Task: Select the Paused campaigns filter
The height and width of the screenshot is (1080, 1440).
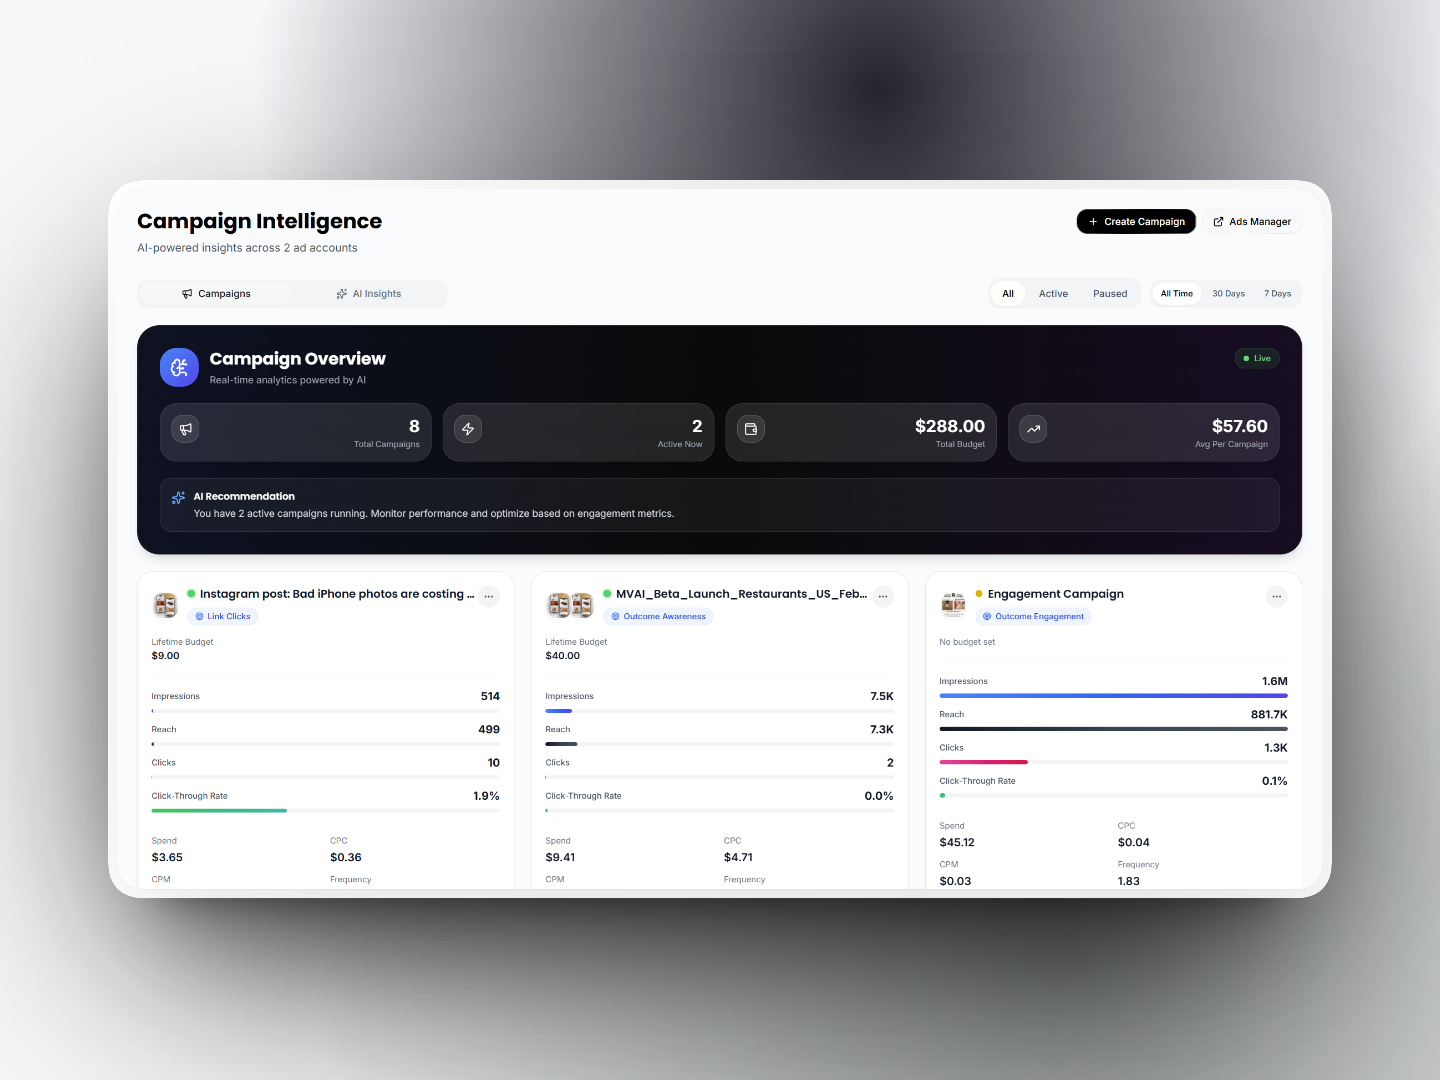Action: click(x=1110, y=293)
